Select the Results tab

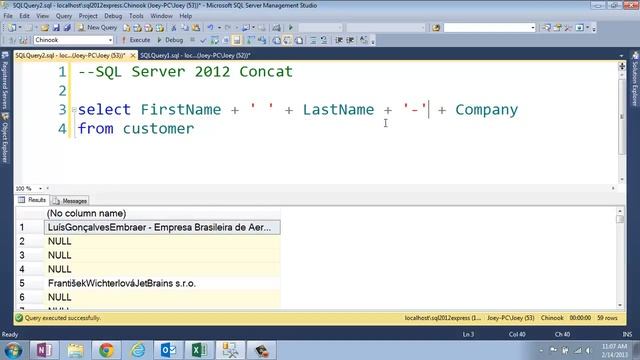click(x=32, y=200)
